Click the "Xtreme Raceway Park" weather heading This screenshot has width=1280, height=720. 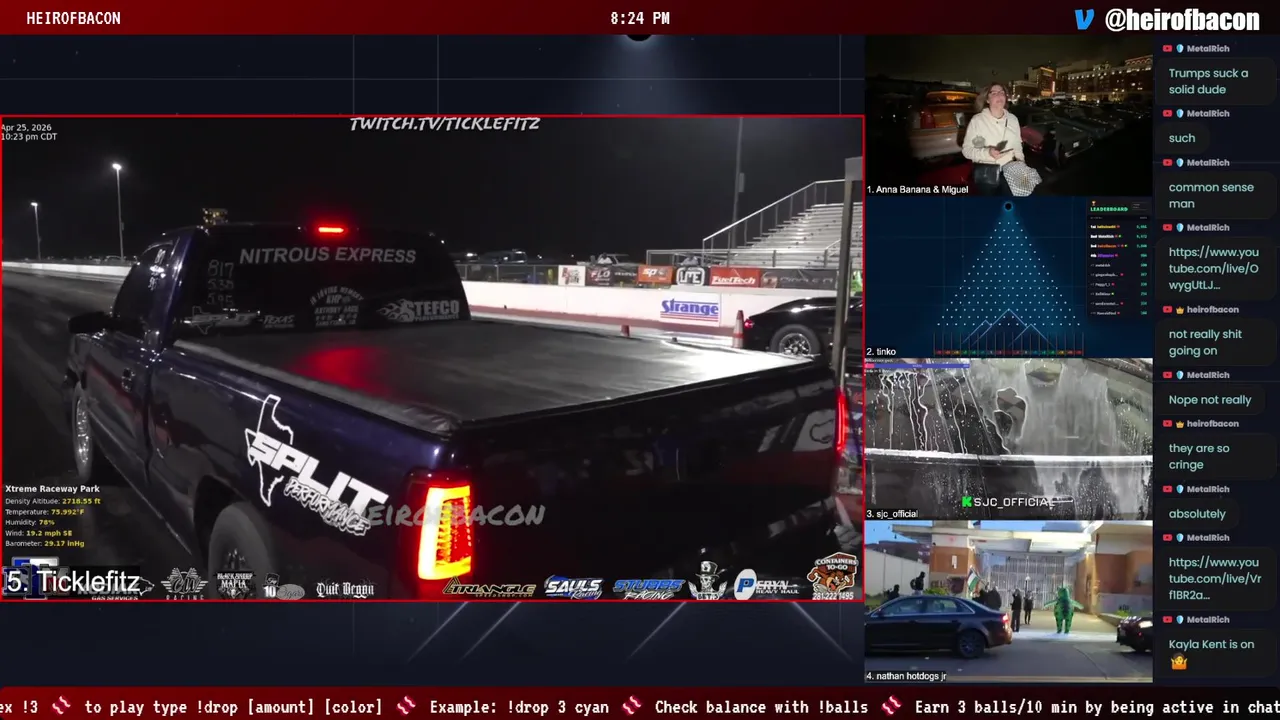click(x=52, y=489)
